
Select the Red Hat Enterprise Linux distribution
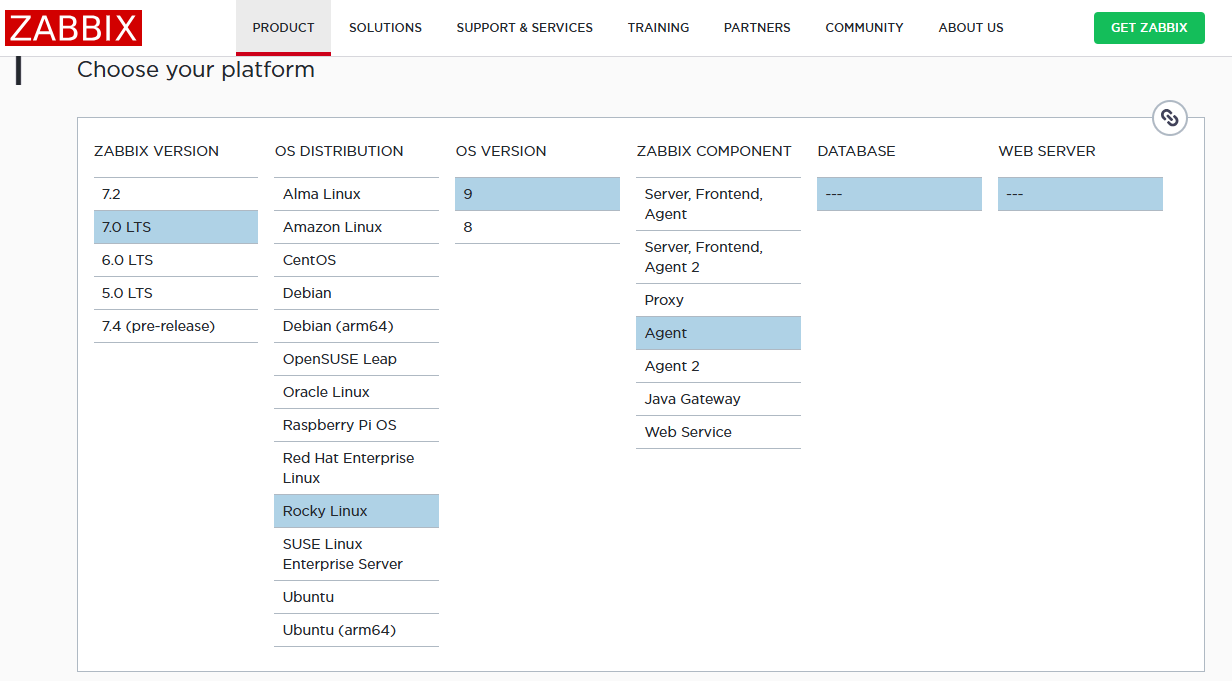[357, 468]
